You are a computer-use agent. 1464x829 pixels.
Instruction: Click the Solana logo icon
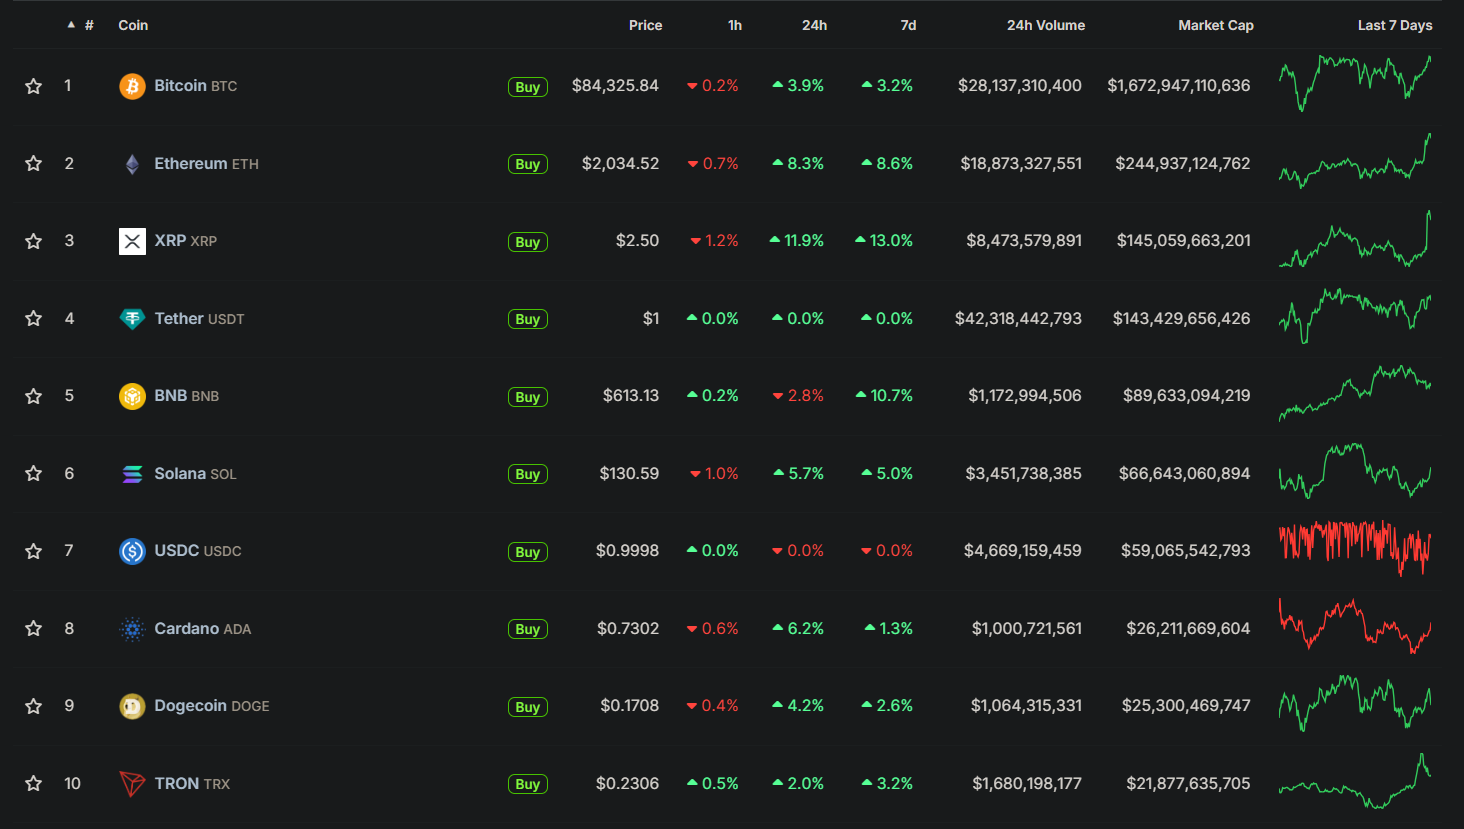click(132, 474)
